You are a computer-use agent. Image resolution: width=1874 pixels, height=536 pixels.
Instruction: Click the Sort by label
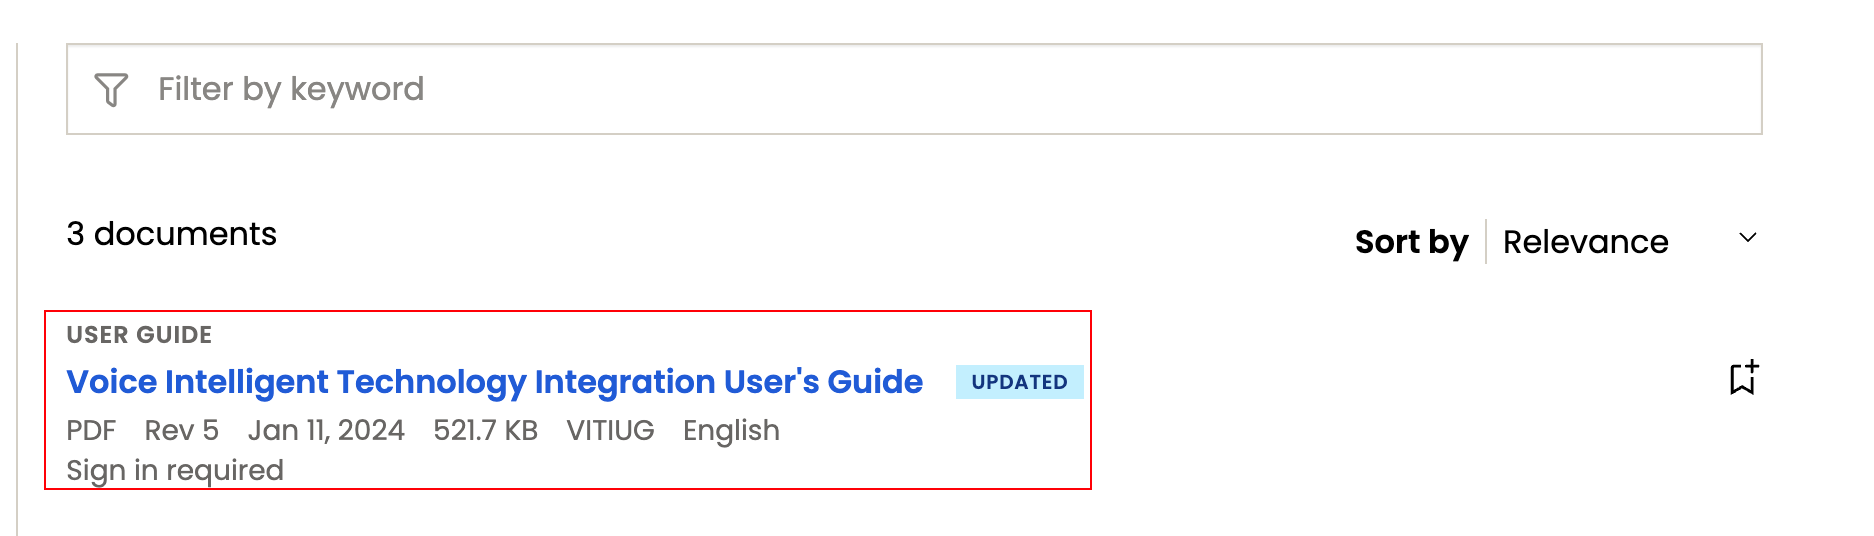[x=1411, y=242]
